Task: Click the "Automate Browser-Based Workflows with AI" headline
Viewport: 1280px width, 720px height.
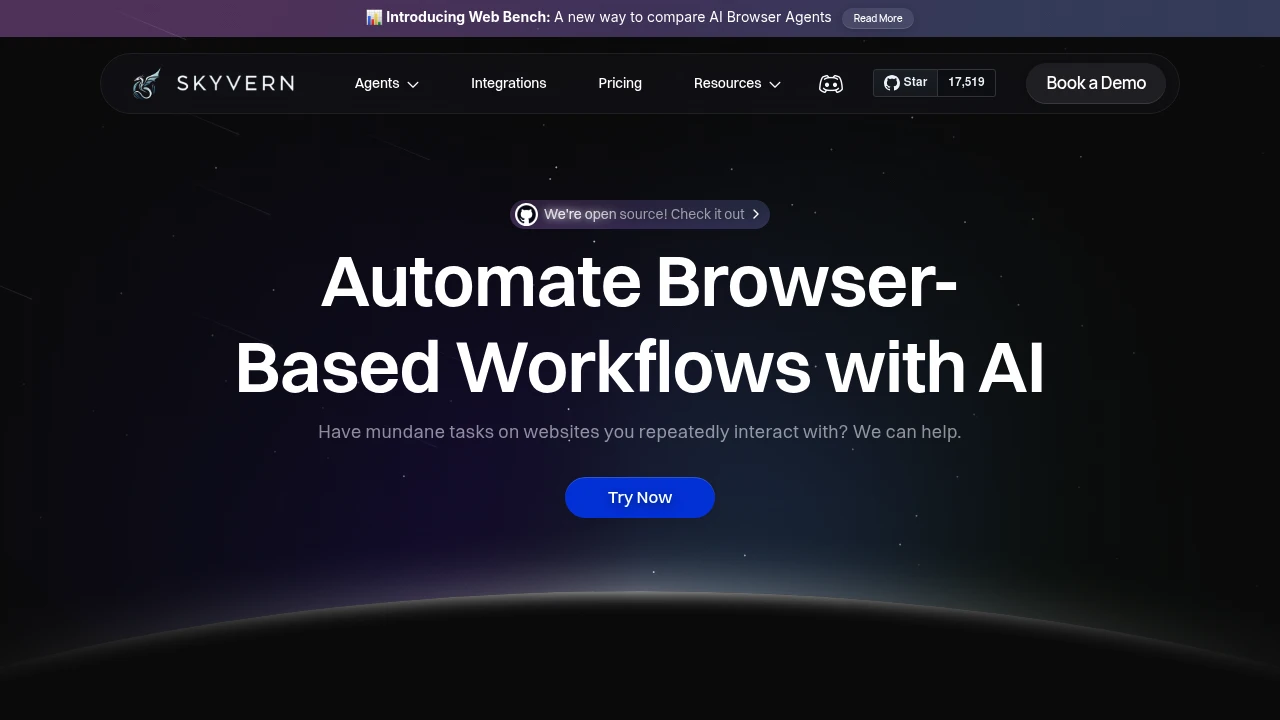Action: pos(640,324)
